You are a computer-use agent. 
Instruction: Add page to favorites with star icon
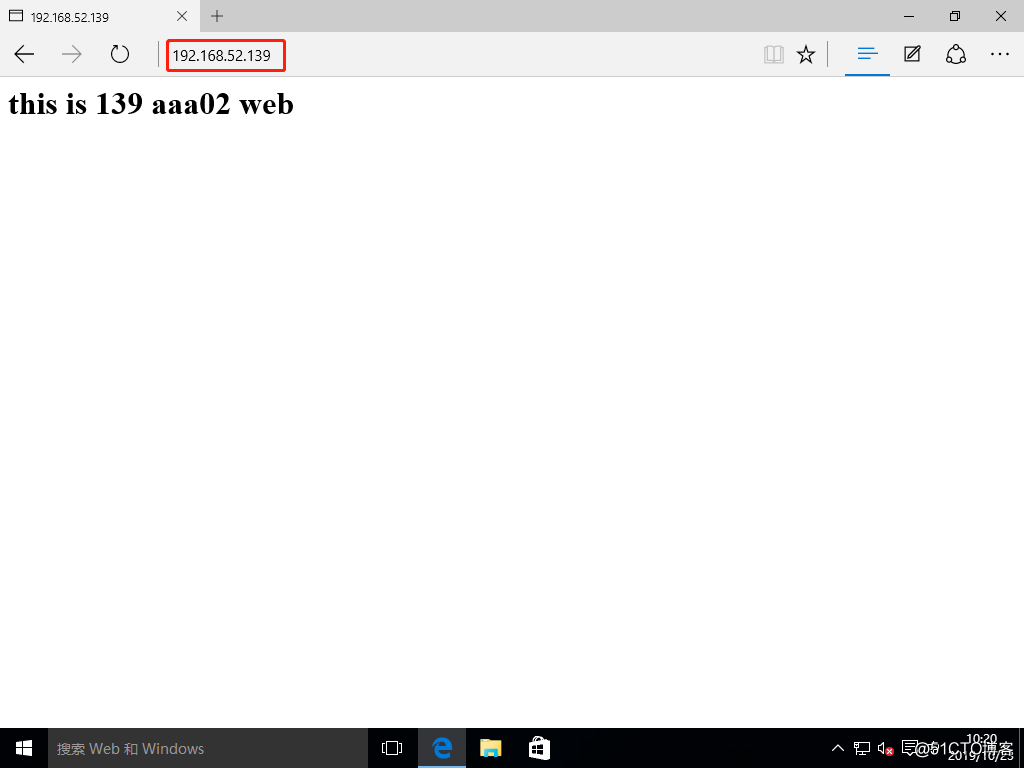click(806, 54)
